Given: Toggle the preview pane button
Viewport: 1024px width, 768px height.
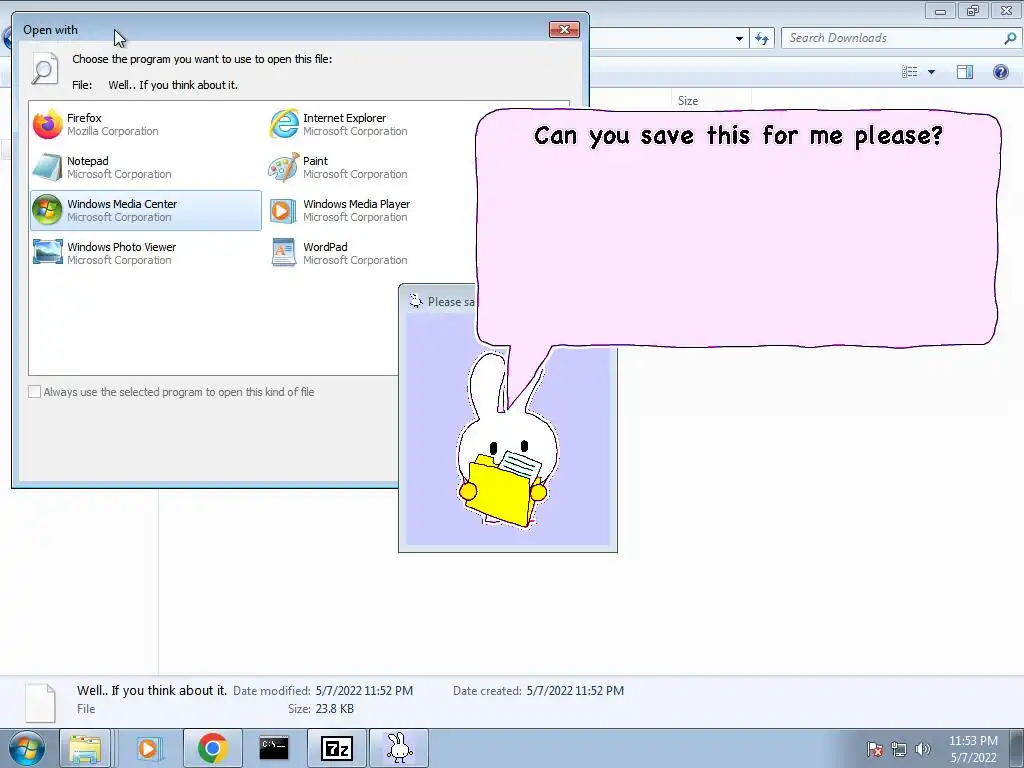Looking at the screenshot, I should click(965, 72).
